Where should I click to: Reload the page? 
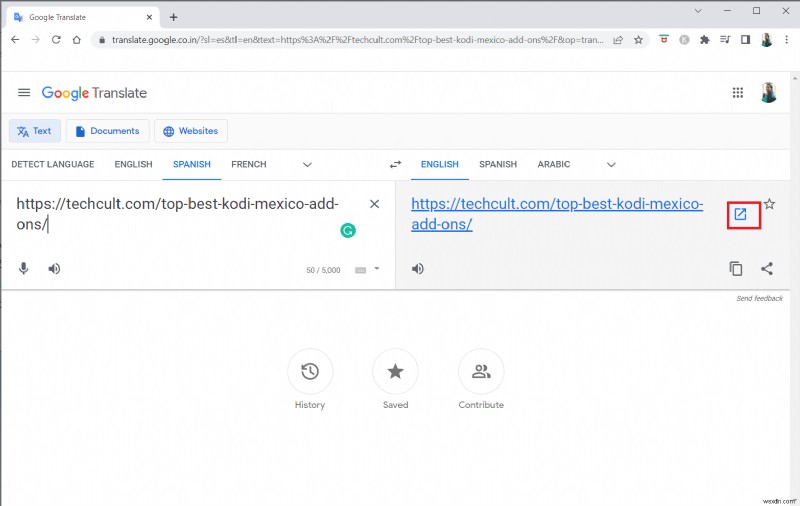coord(56,40)
